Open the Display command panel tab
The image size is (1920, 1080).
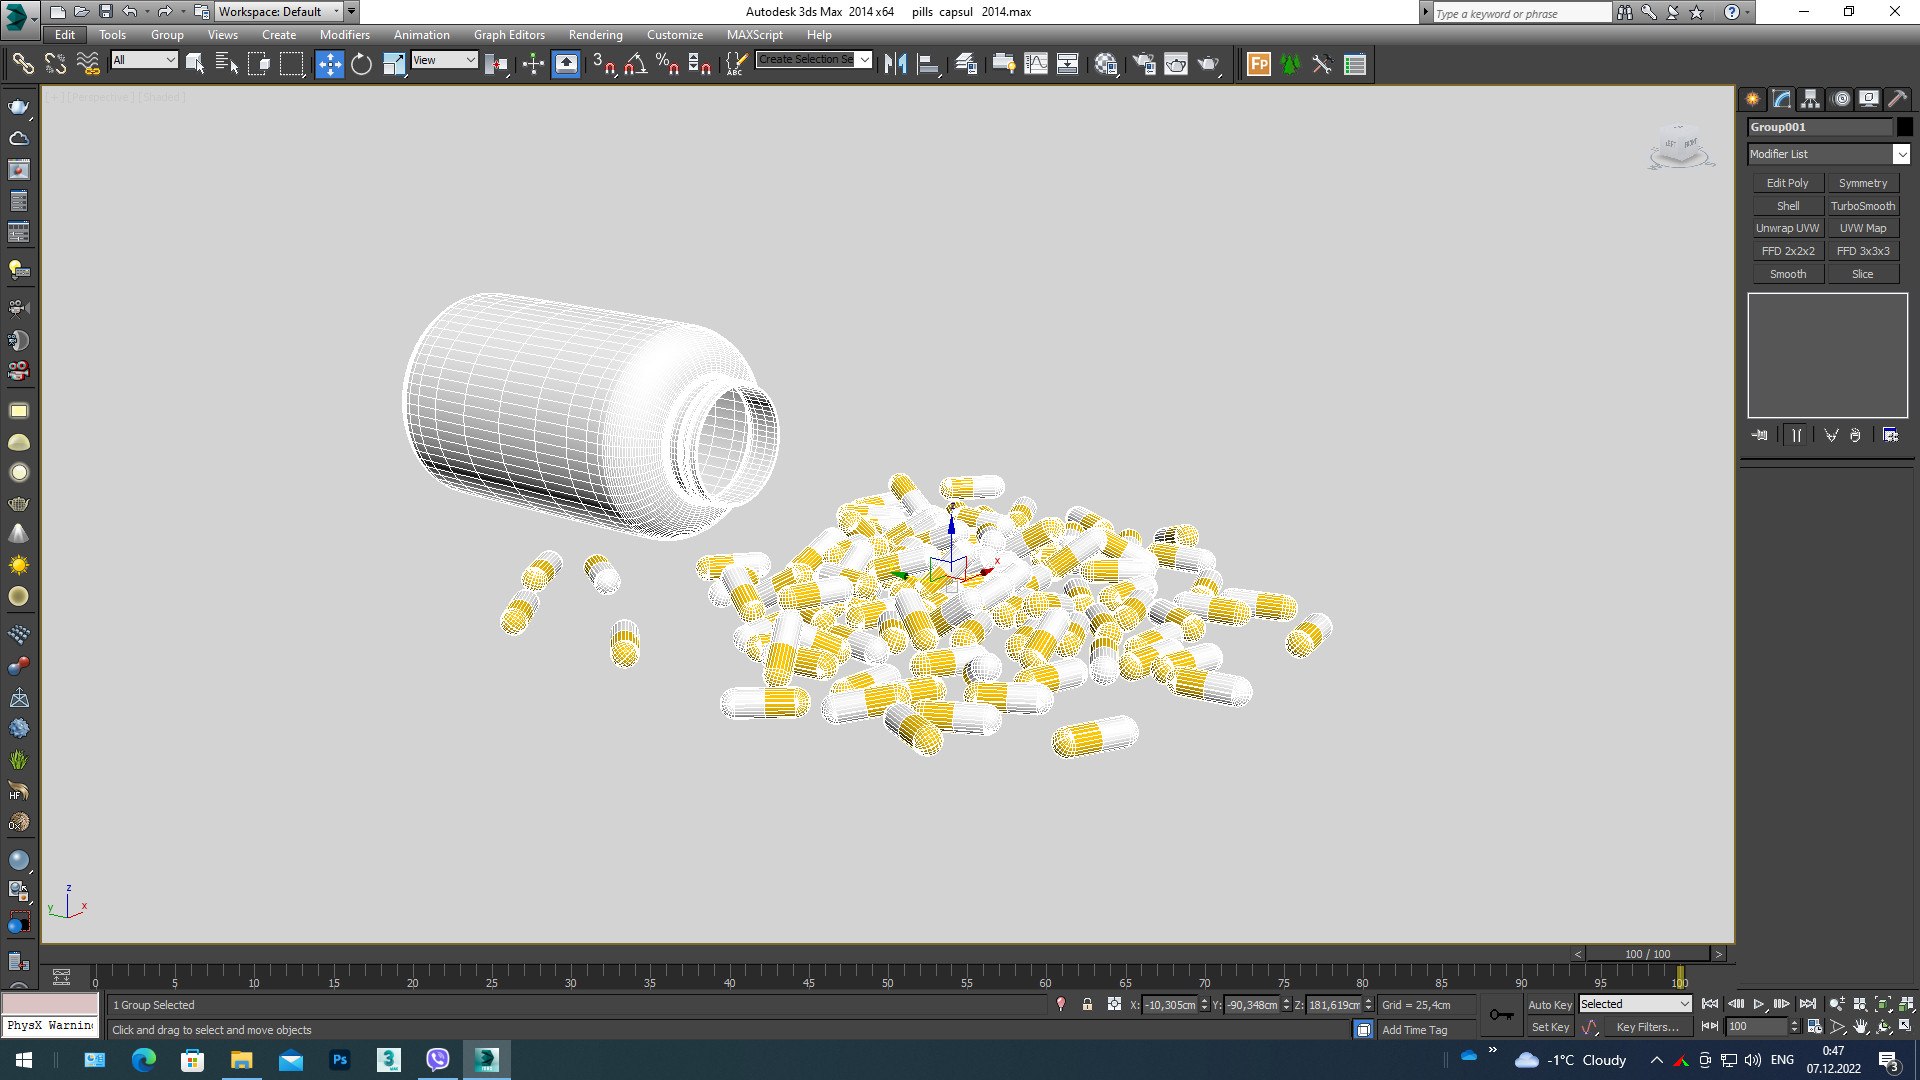pyautogui.click(x=1868, y=99)
